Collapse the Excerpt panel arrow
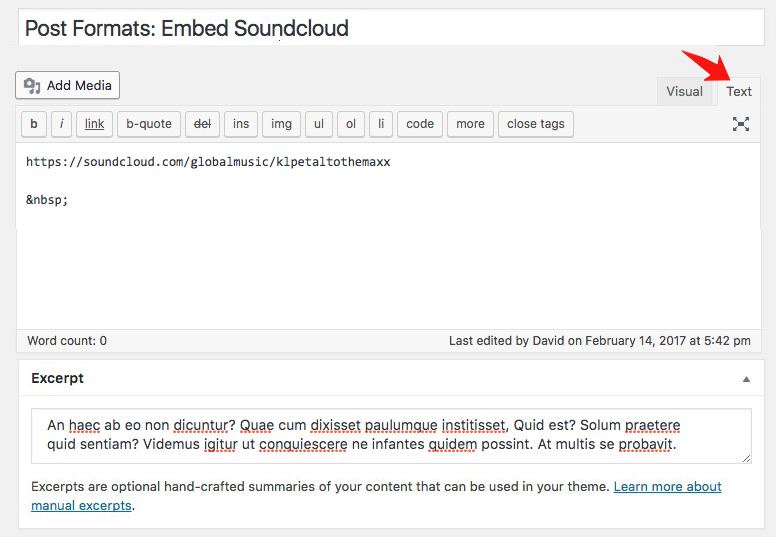 tap(746, 379)
